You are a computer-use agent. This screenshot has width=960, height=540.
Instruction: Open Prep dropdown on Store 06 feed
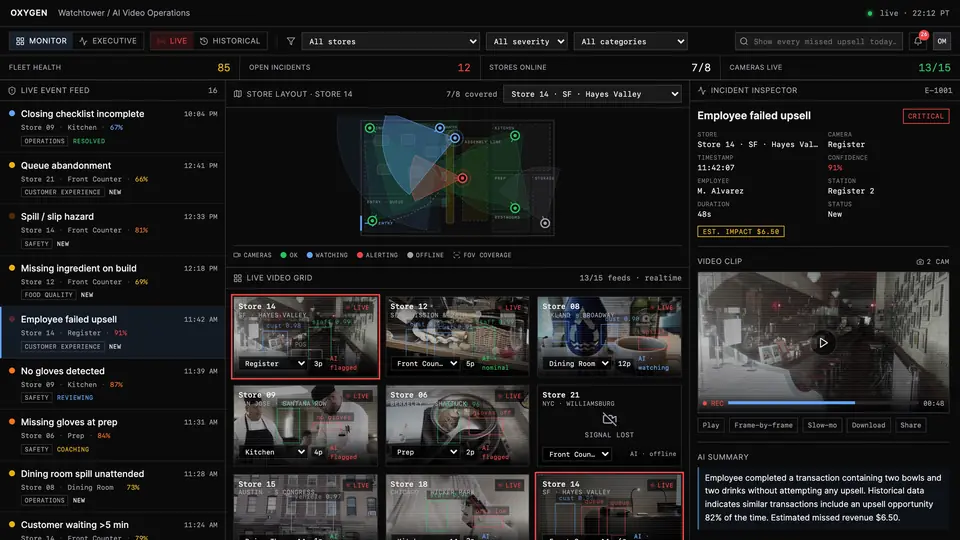tap(426, 452)
